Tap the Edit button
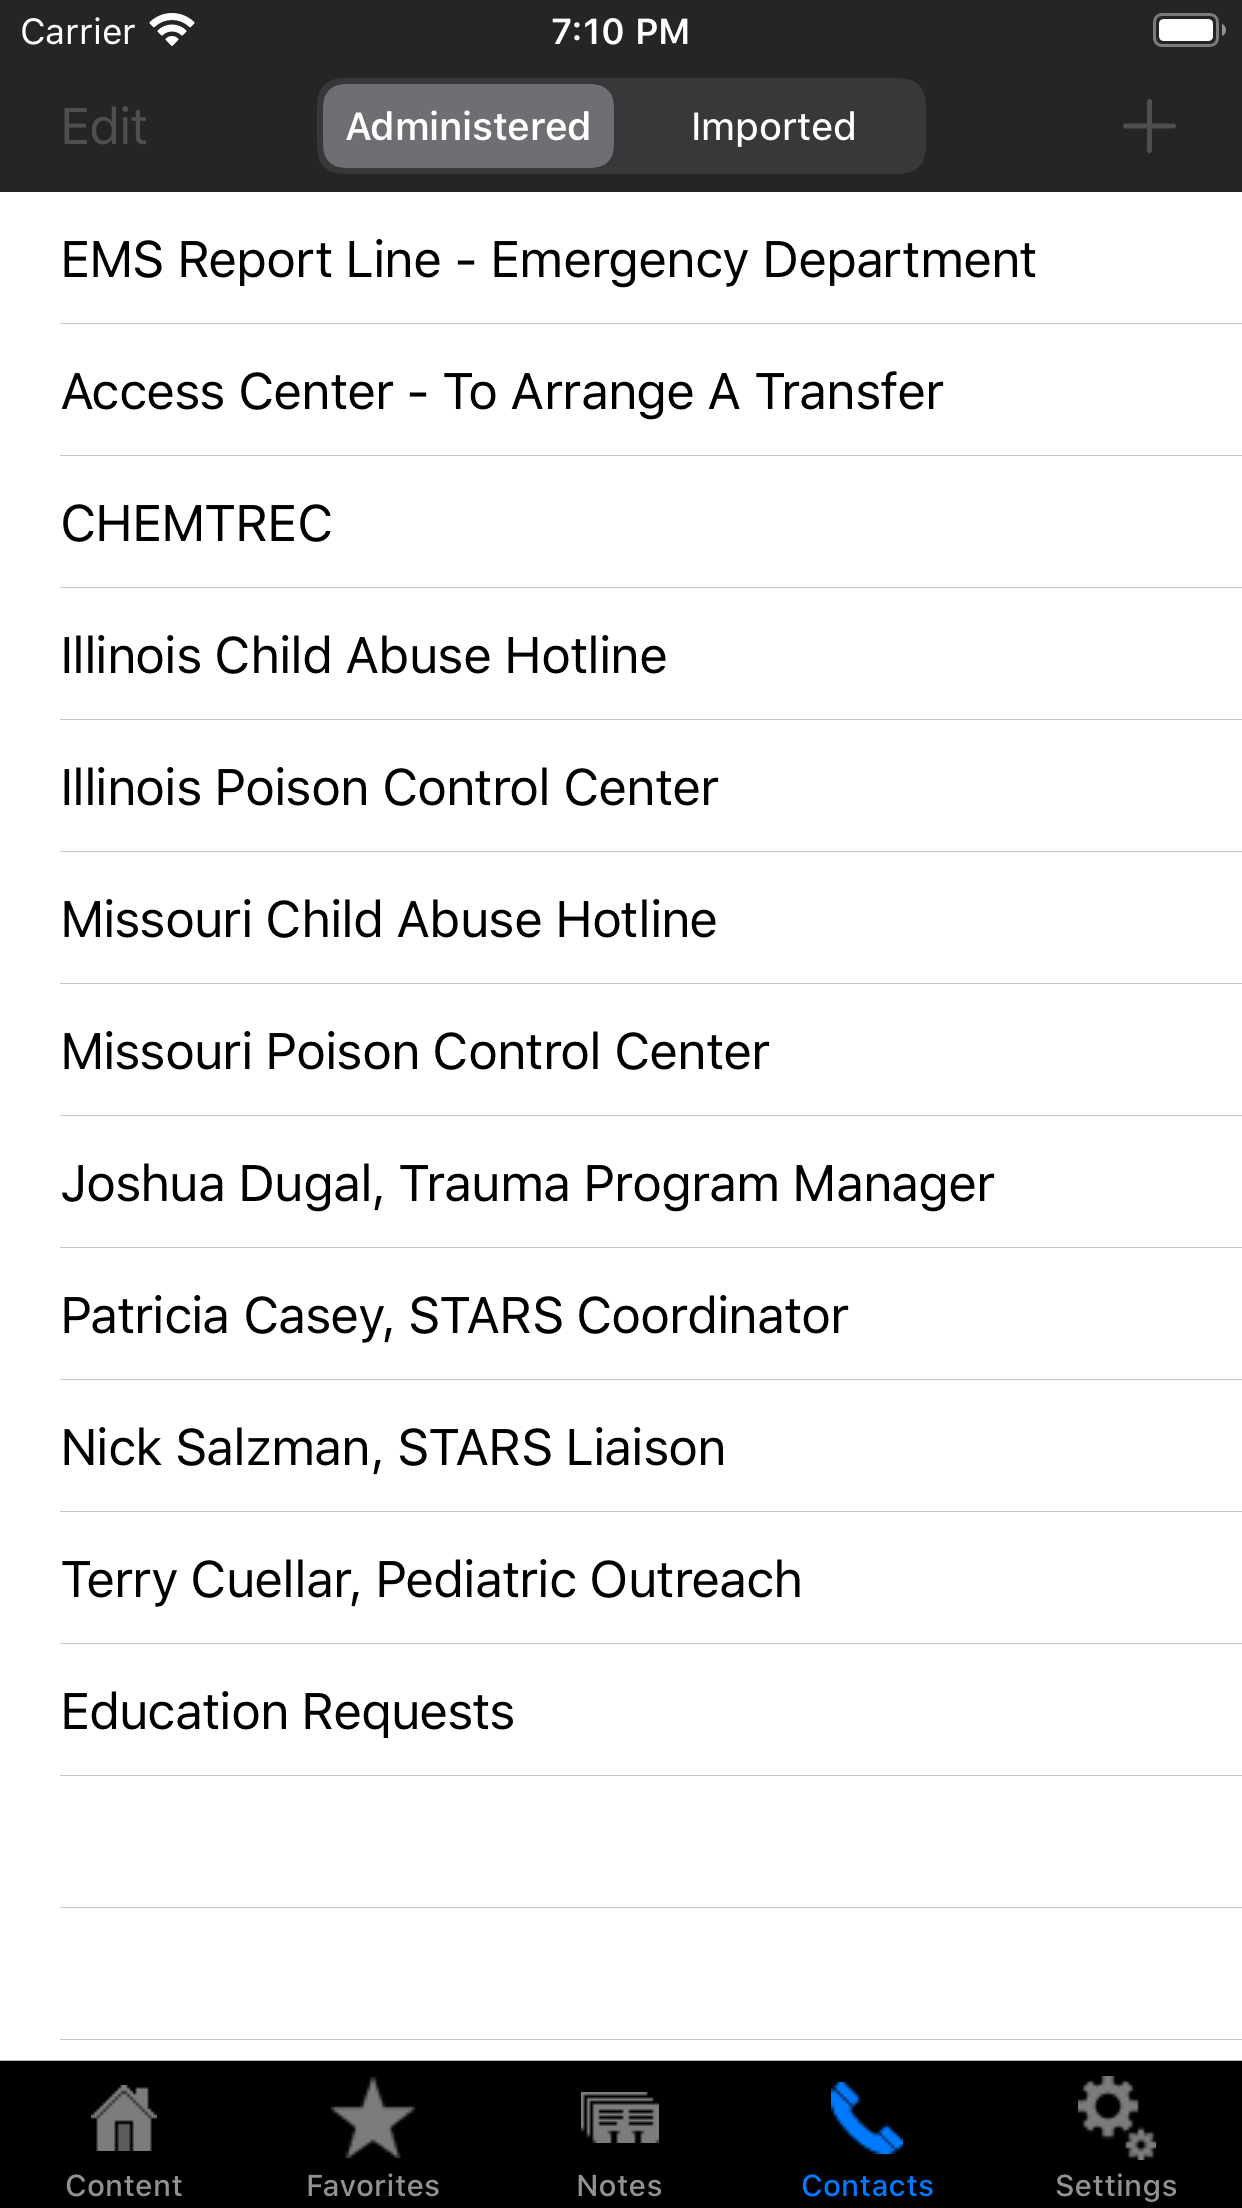Image resolution: width=1242 pixels, height=2208 pixels. point(104,125)
